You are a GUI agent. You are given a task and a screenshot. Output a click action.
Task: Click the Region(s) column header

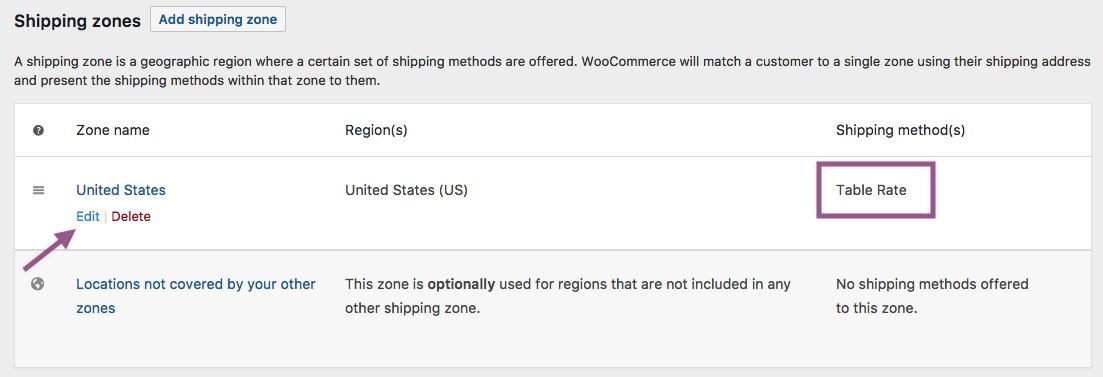(x=376, y=130)
